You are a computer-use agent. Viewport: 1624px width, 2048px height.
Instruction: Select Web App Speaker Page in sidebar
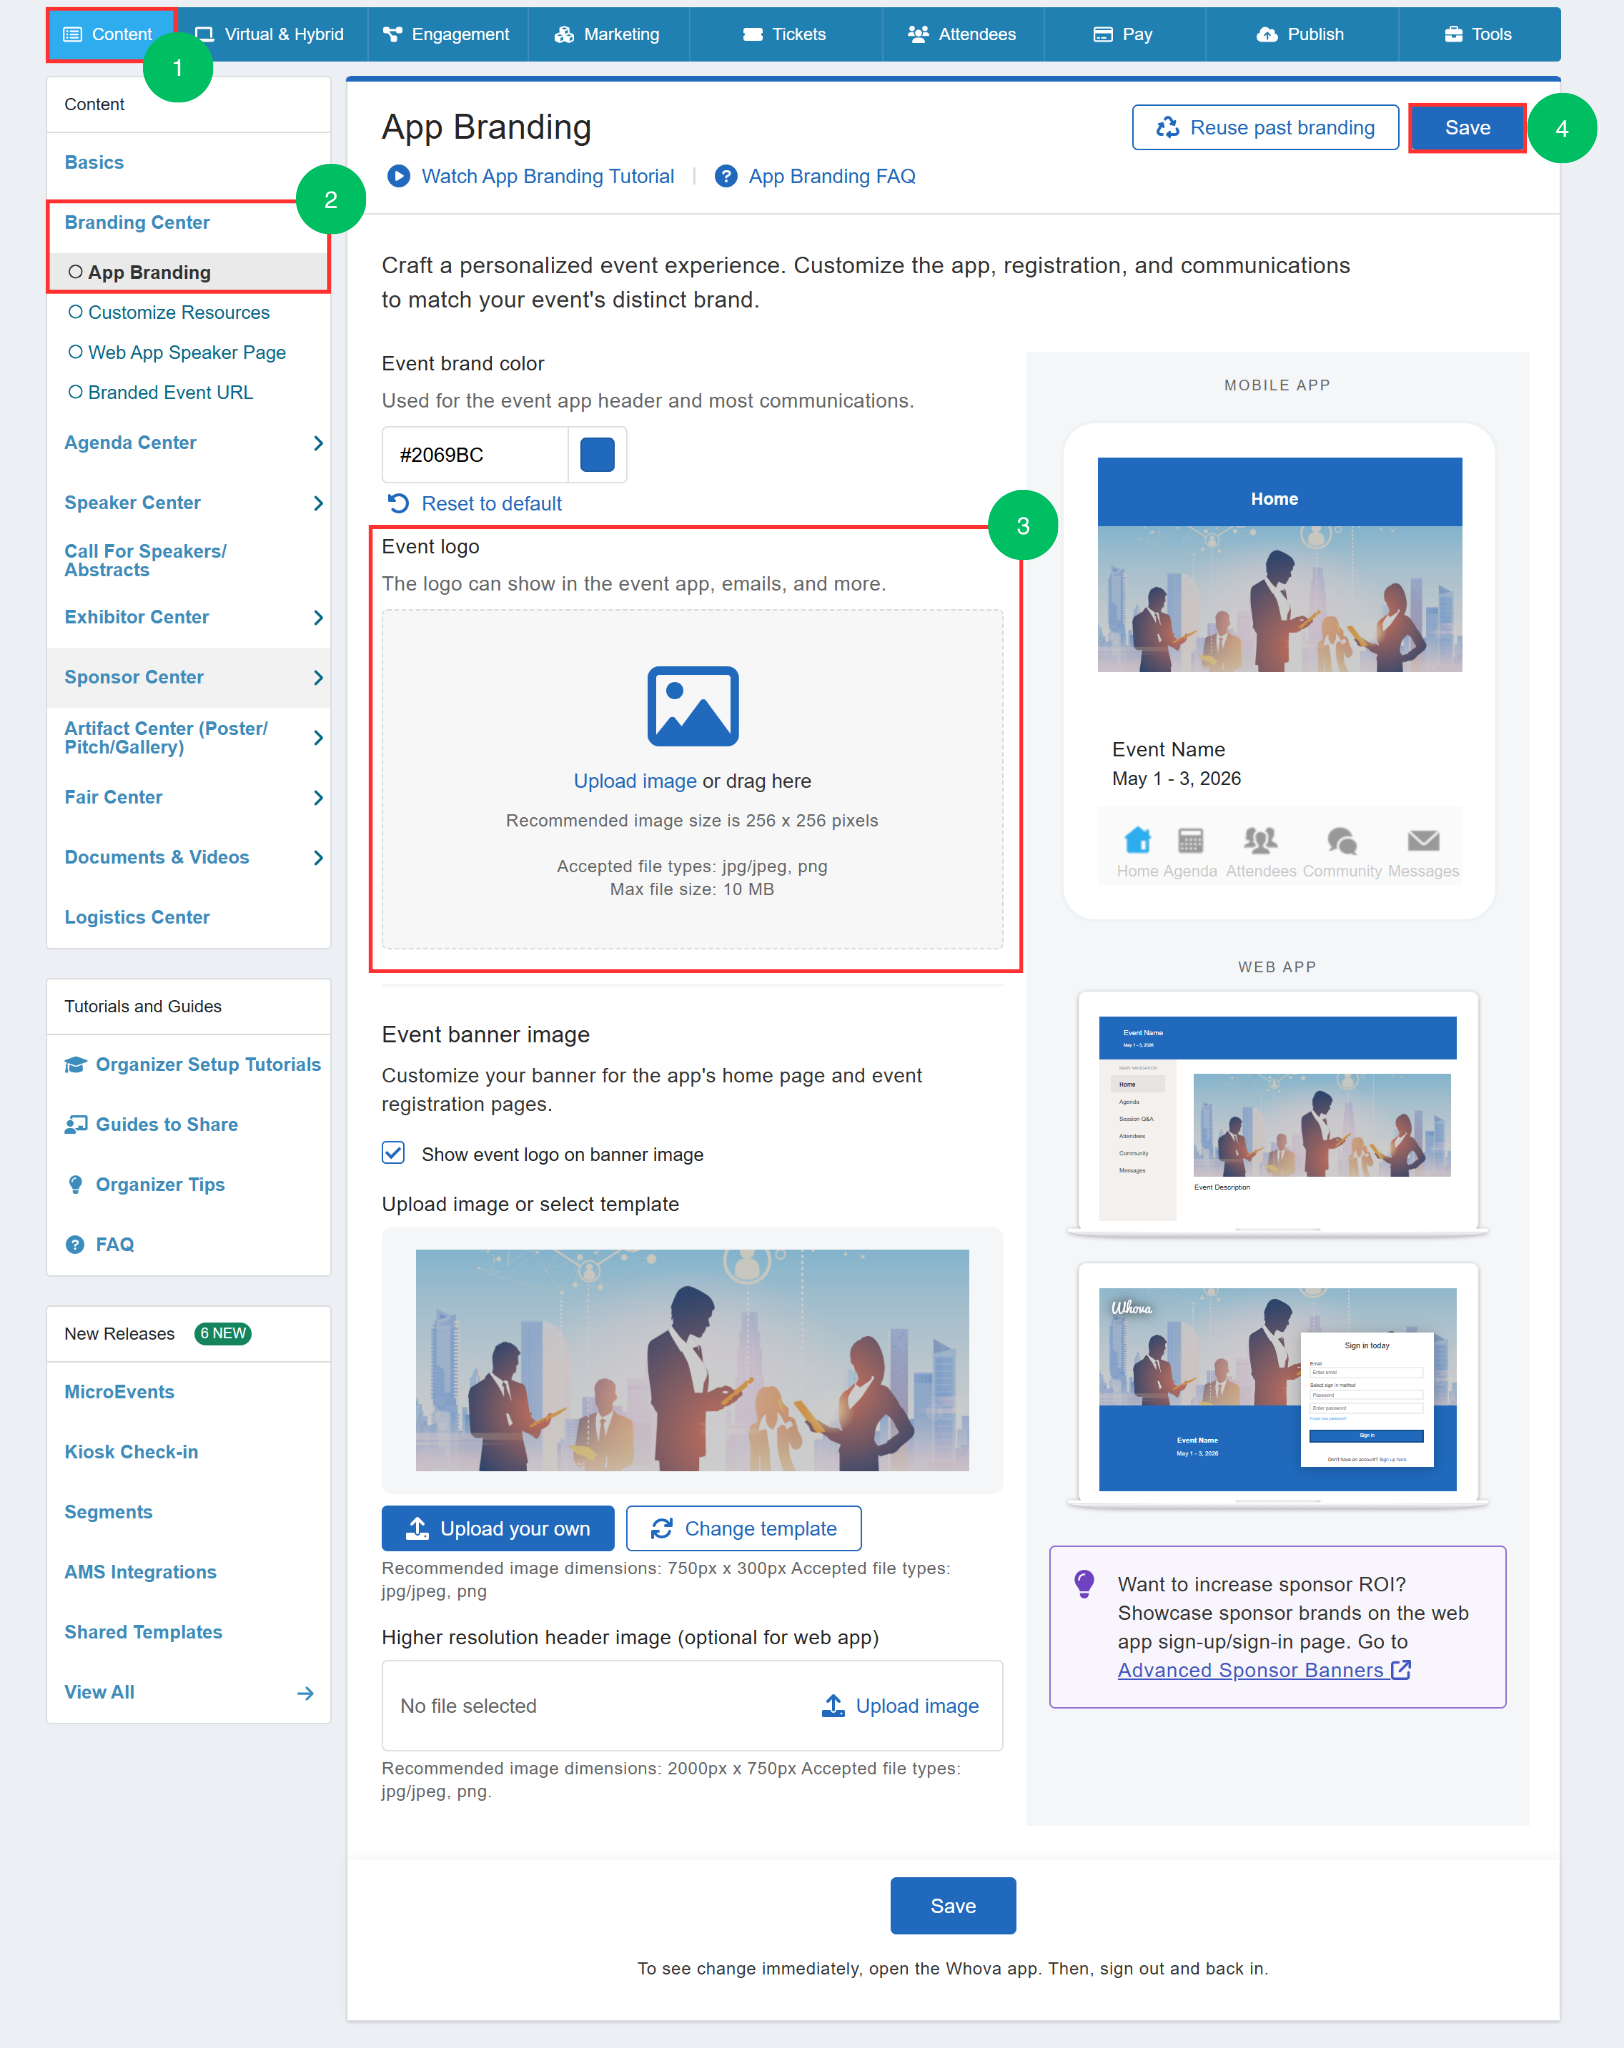(x=186, y=353)
